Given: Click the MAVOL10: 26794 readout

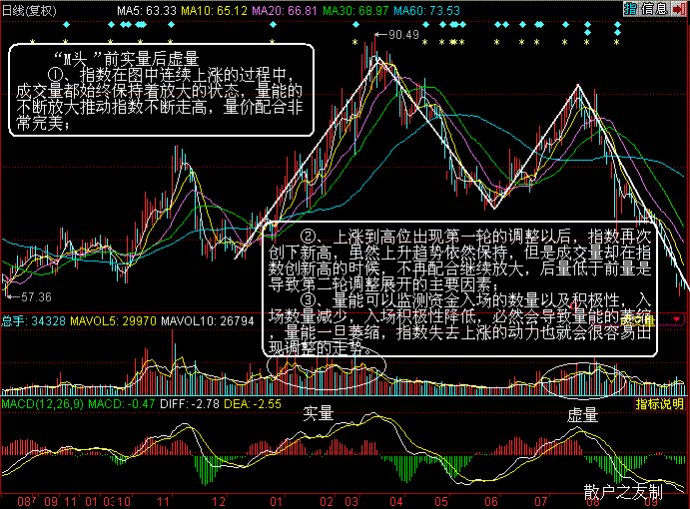Looking at the screenshot, I should click(207, 321).
